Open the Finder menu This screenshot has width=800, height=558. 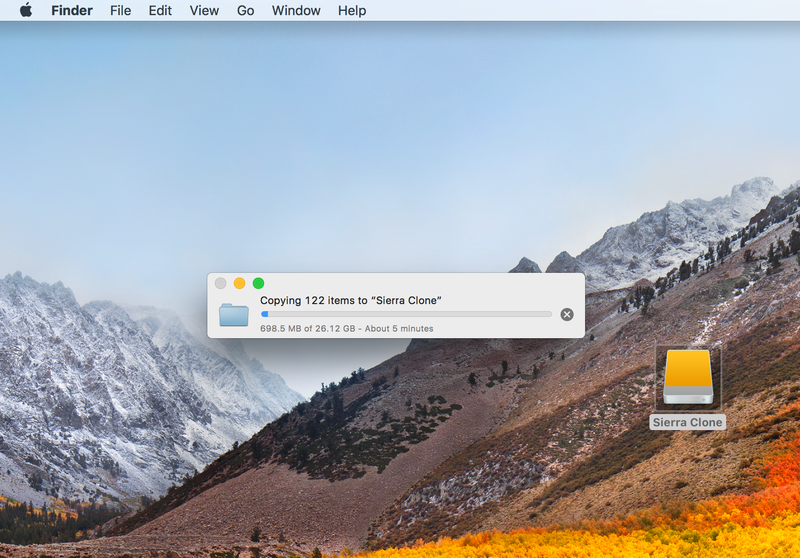tap(72, 11)
